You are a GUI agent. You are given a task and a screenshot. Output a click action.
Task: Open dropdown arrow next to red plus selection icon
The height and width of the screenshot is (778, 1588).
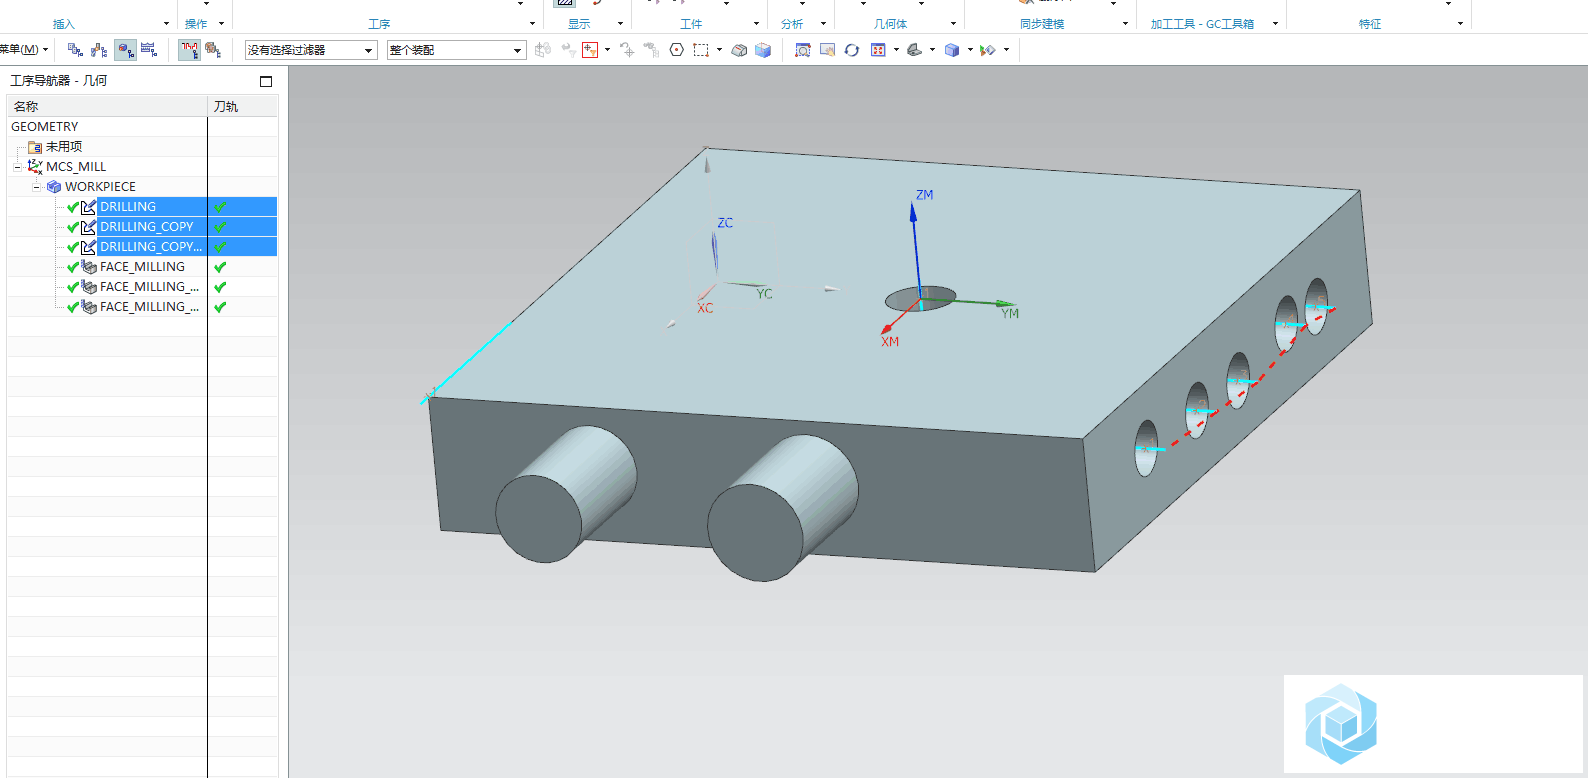[x=607, y=50]
